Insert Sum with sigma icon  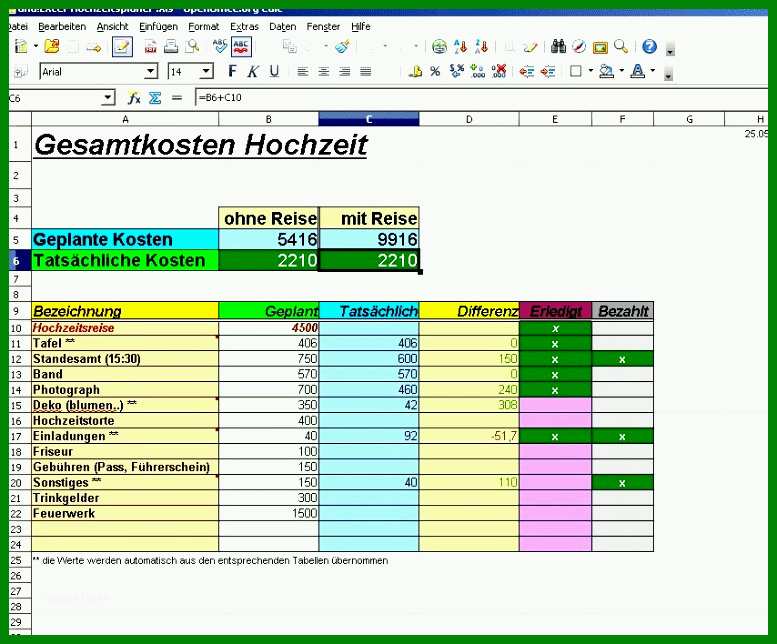tap(155, 98)
